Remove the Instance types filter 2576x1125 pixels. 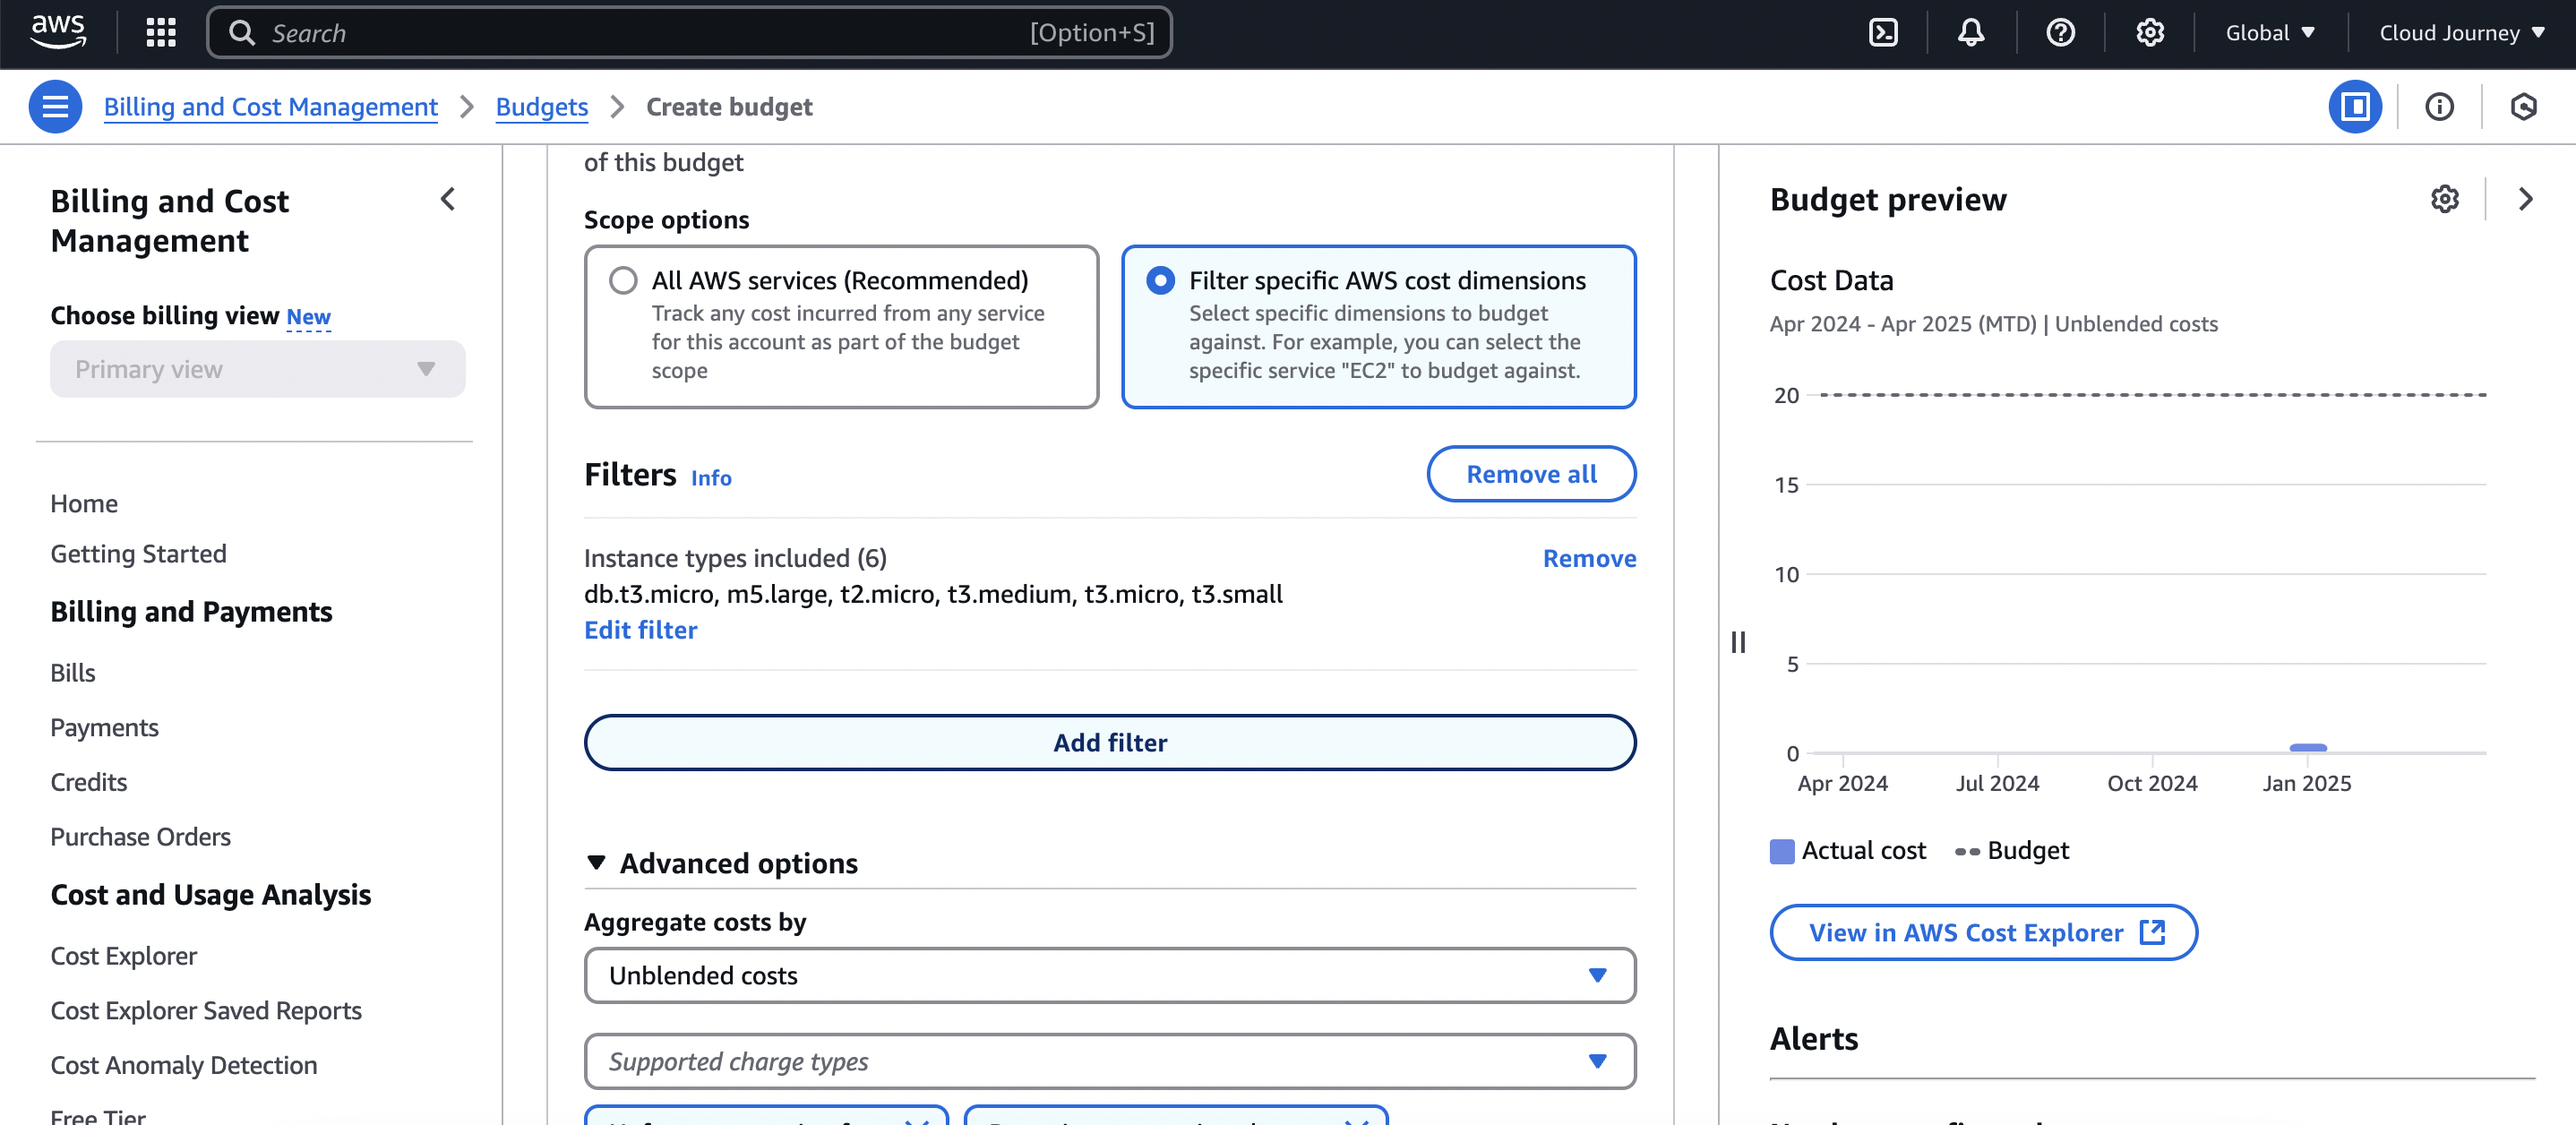(1589, 558)
